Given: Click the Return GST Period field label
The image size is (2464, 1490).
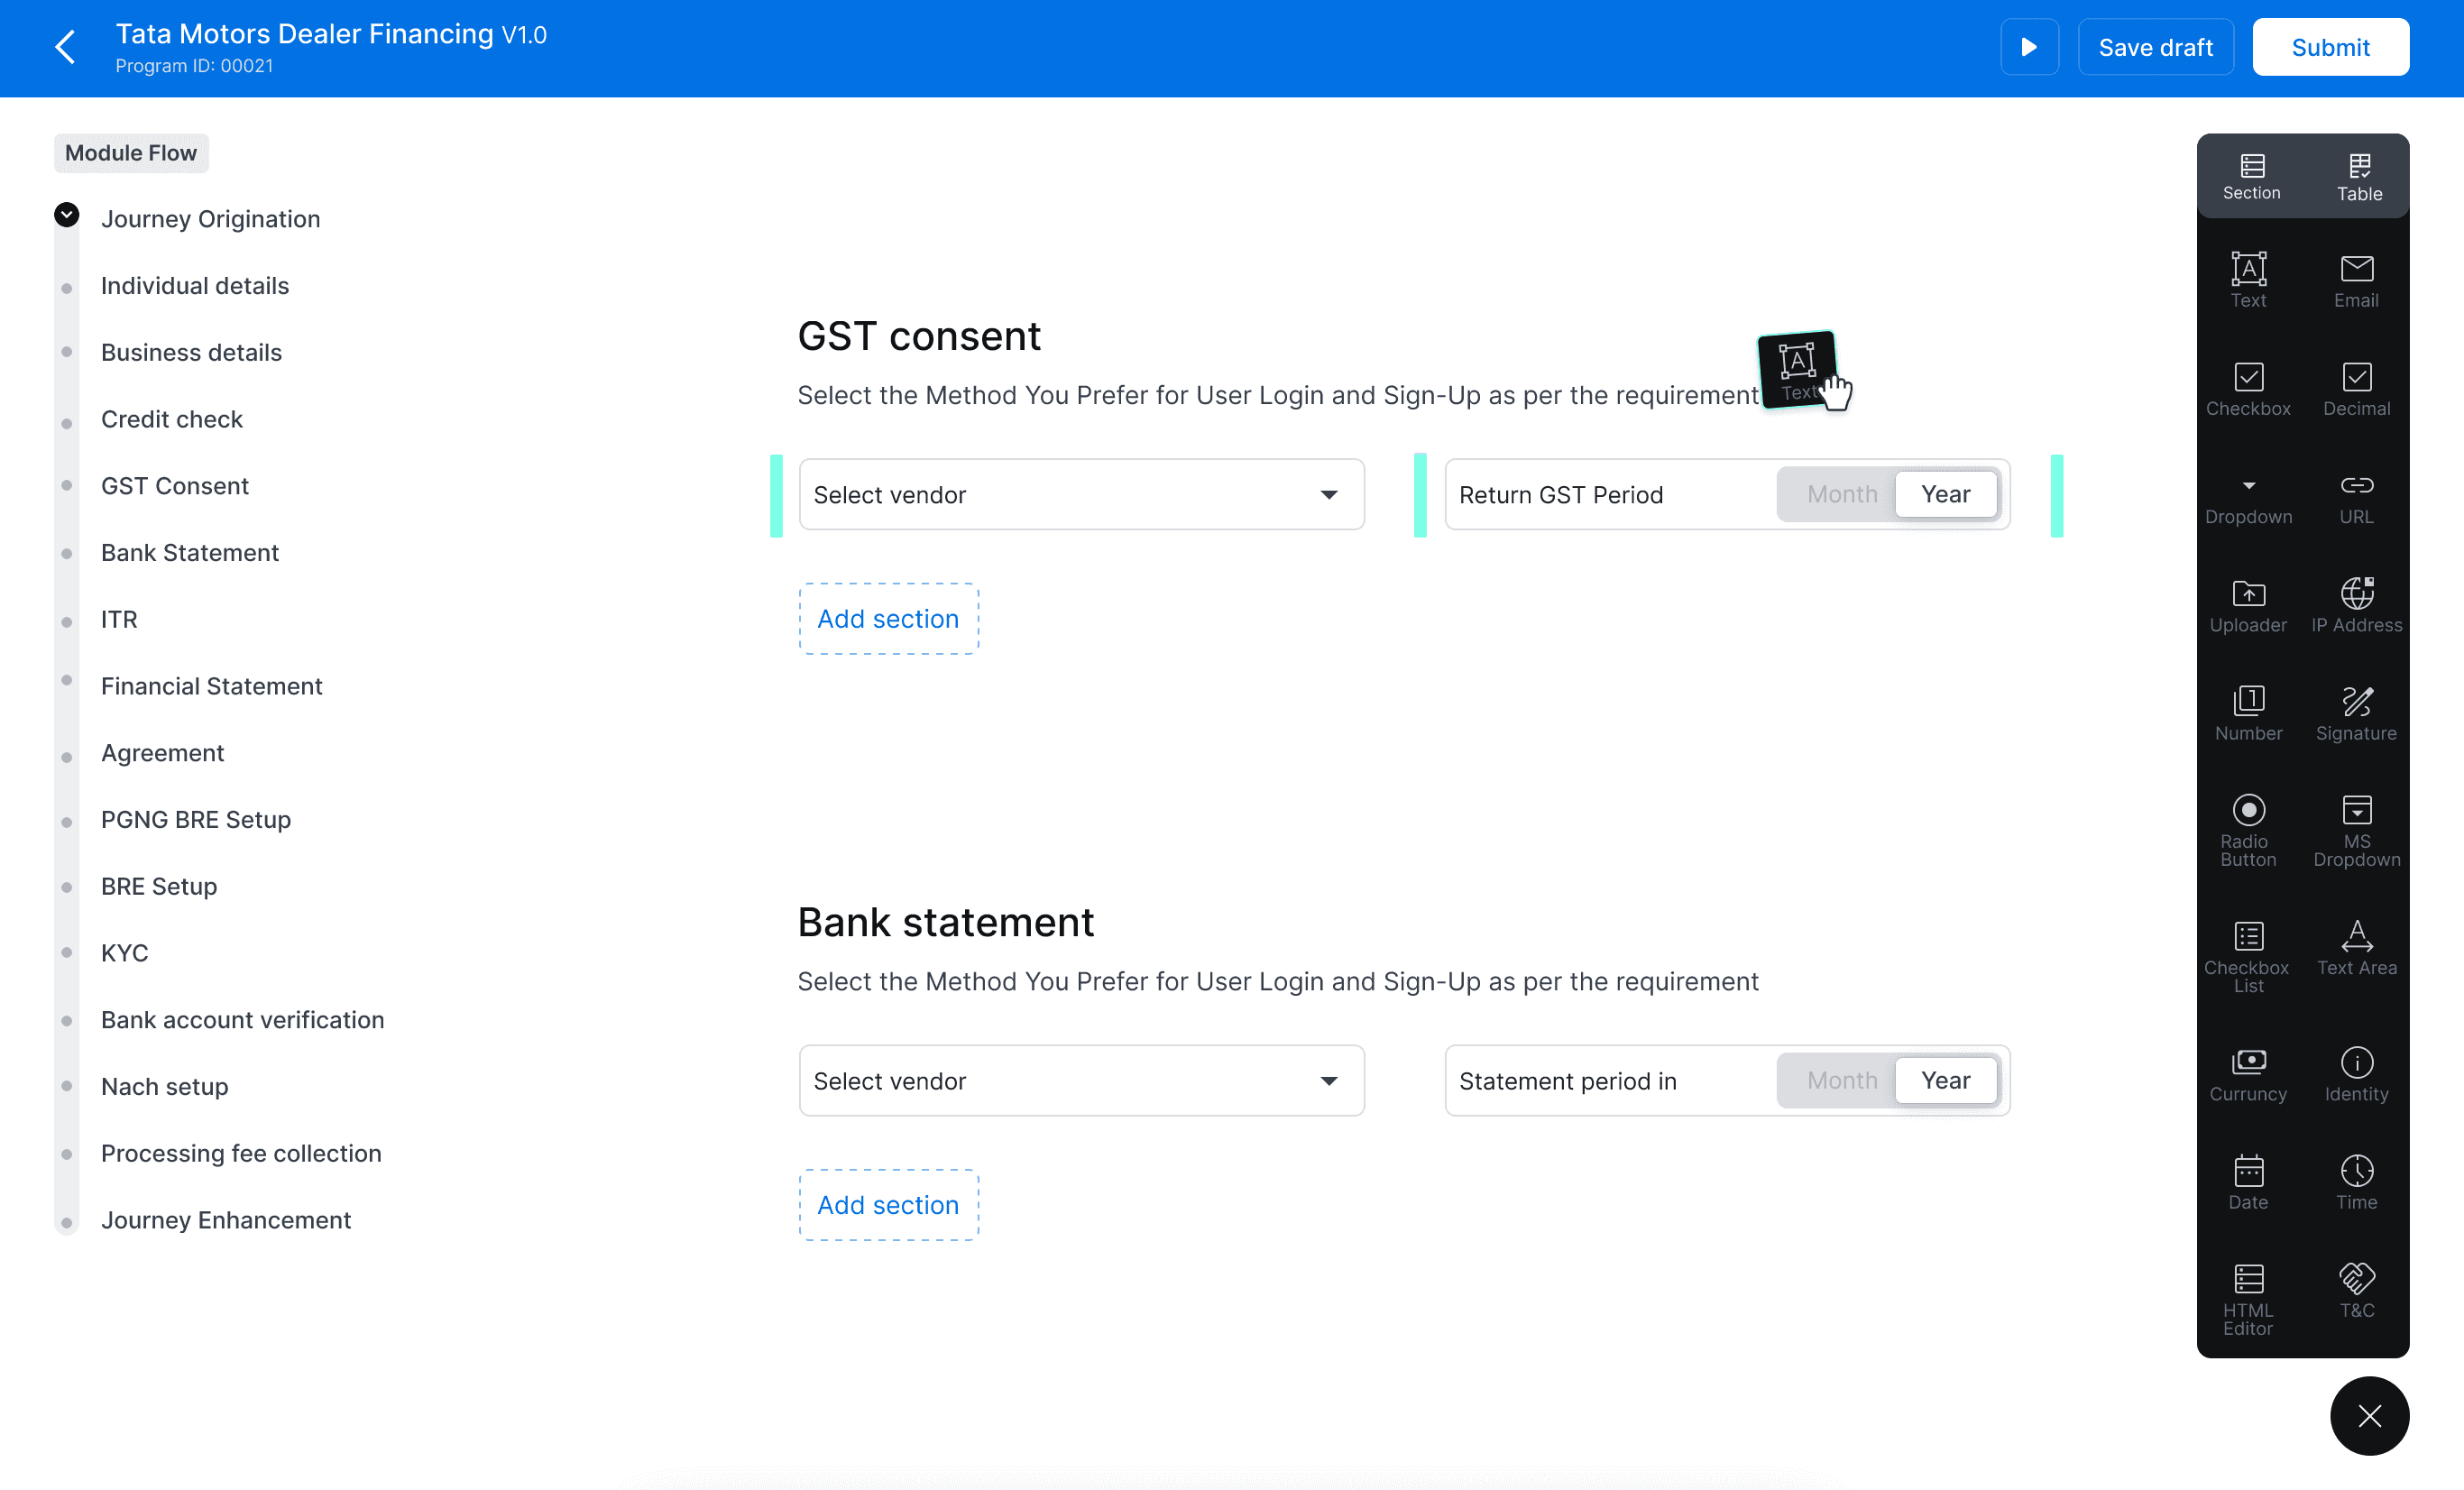Looking at the screenshot, I should tap(1560, 494).
